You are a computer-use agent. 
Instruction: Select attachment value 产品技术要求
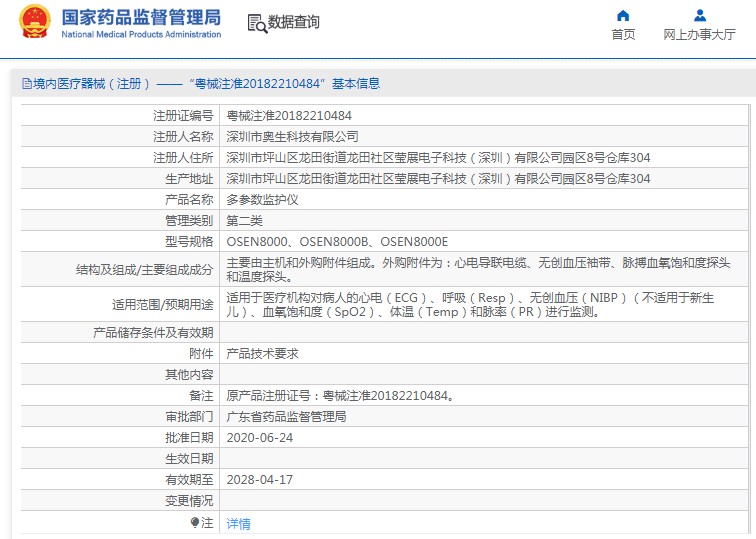262,354
